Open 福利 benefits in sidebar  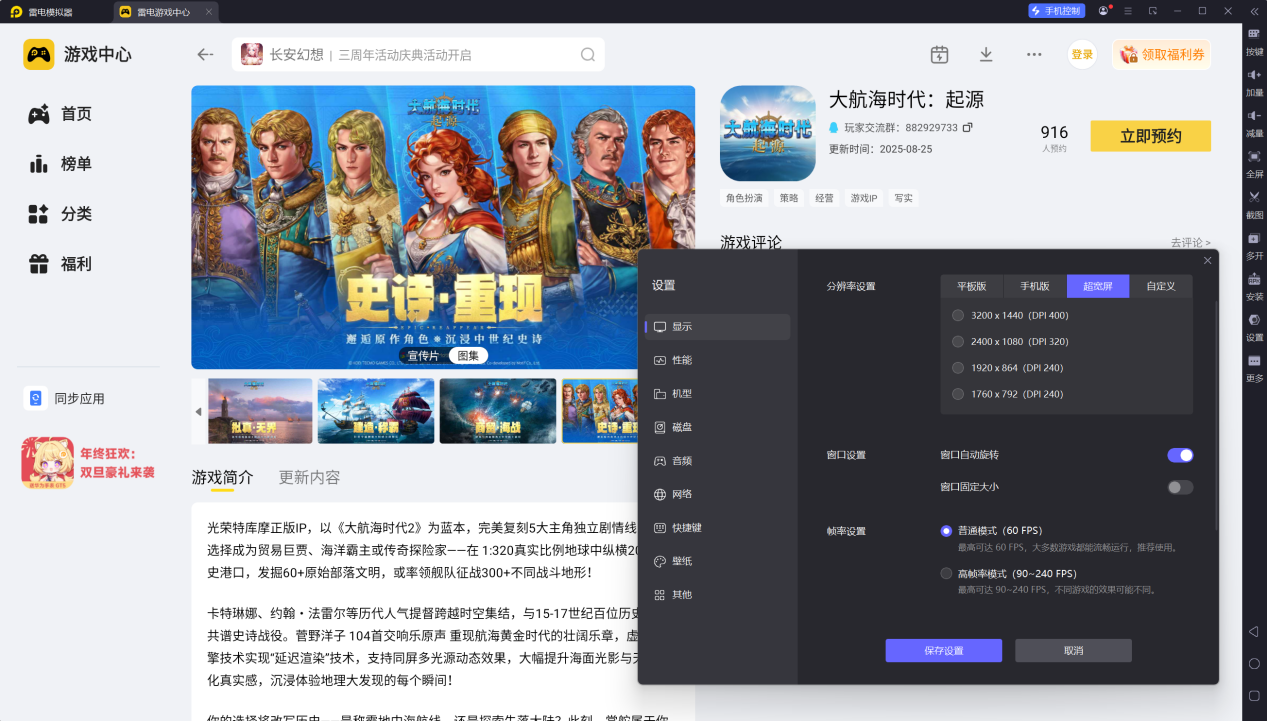(x=60, y=264)
